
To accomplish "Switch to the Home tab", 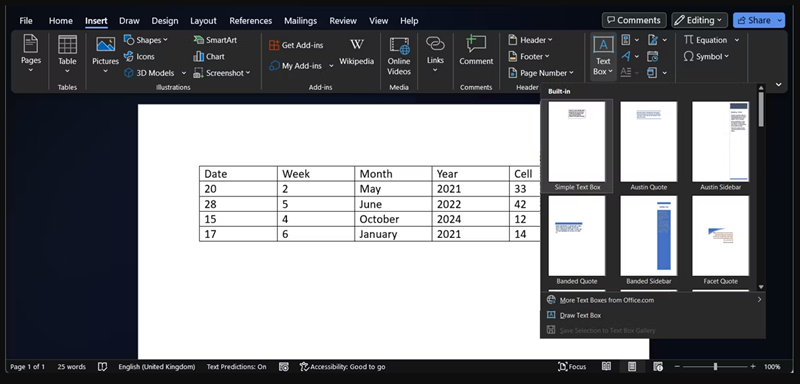I will click(x=61, y=21).
